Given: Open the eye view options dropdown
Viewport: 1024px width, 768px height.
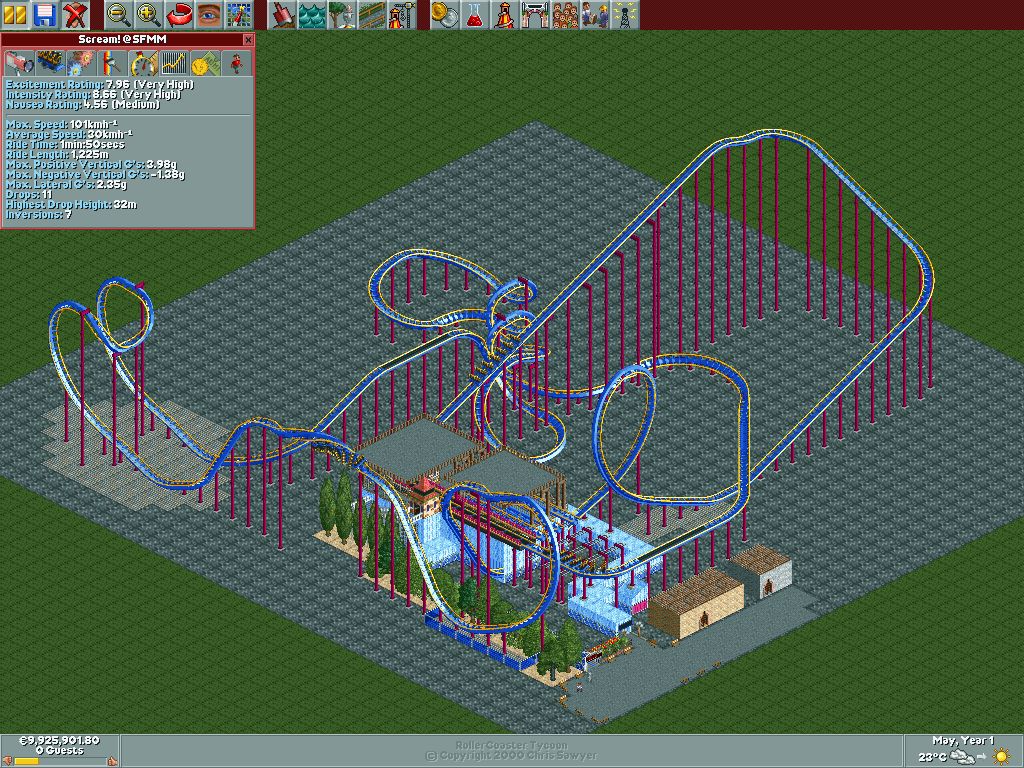Looking at the screenshot, I should pyautogui.click(x=208, y=14).
